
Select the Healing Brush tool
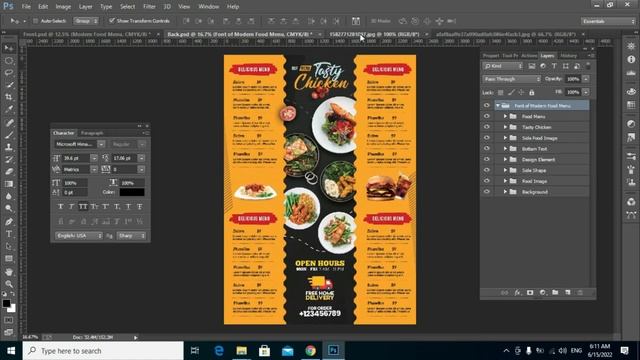[x=9, y=122]
